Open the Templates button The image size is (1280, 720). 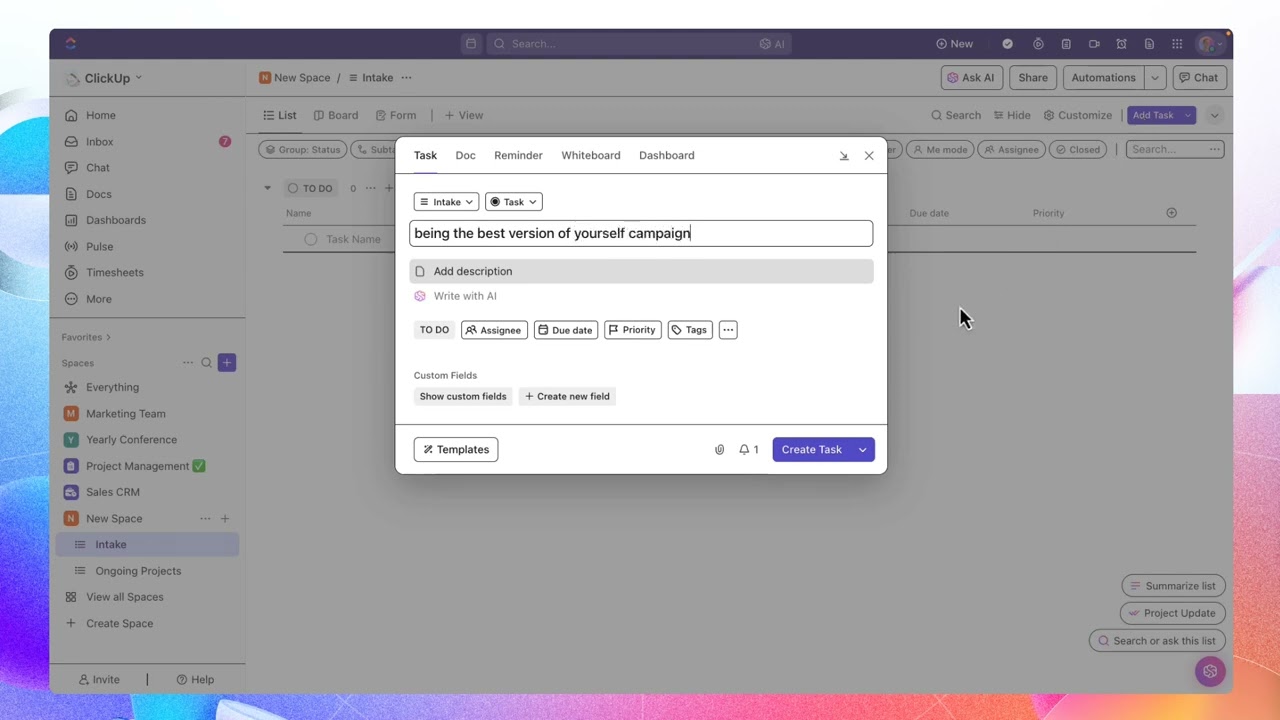click(x=456, y=450)
